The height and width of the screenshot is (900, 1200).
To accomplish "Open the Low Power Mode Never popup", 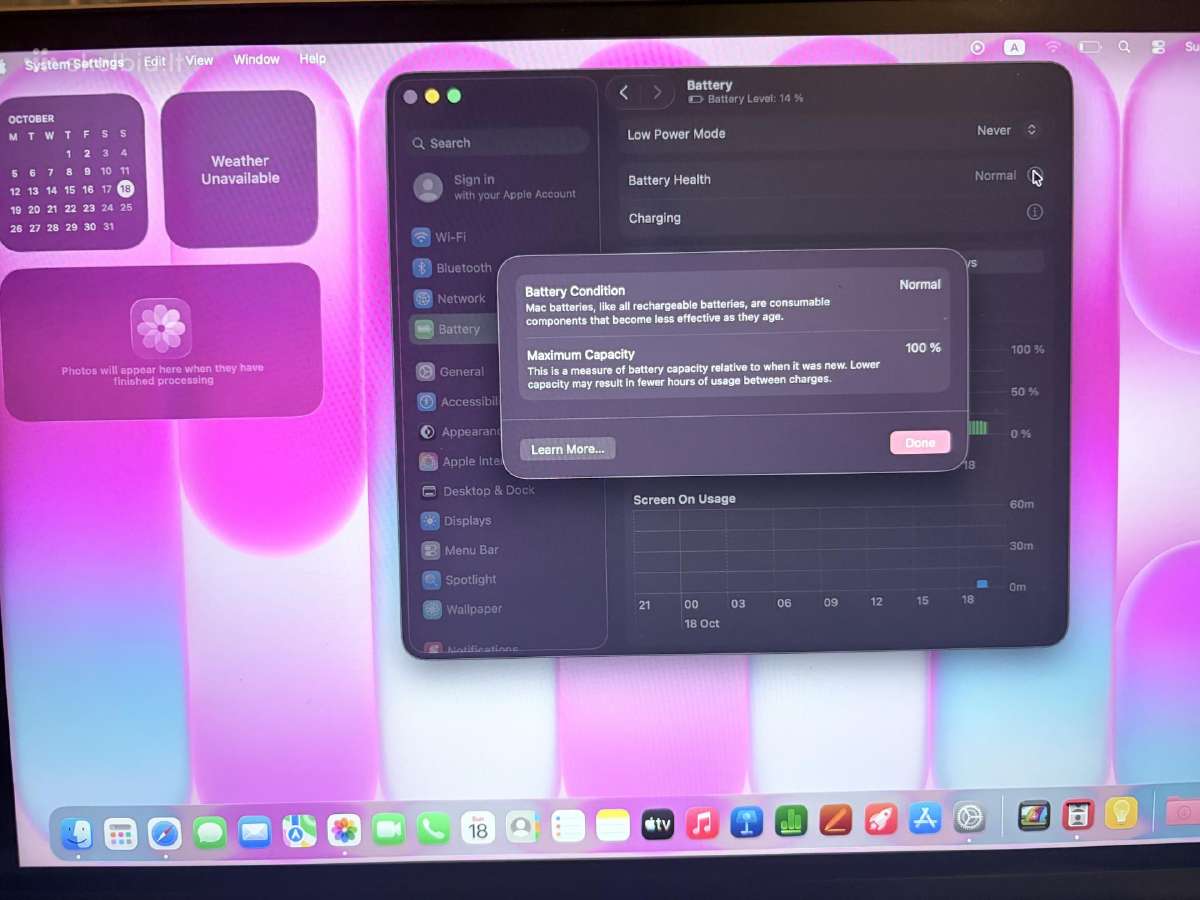I will (1007, 130).
